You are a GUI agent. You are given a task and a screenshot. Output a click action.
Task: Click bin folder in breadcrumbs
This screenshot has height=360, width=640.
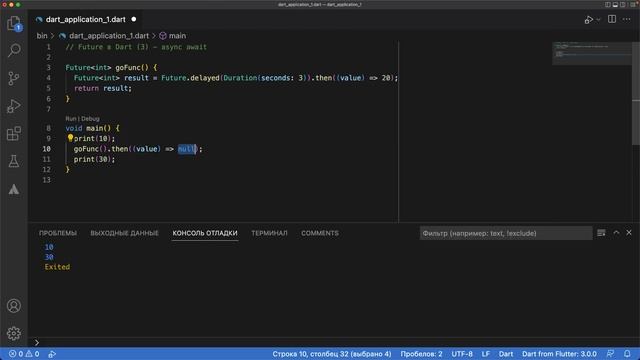[42, 36]
